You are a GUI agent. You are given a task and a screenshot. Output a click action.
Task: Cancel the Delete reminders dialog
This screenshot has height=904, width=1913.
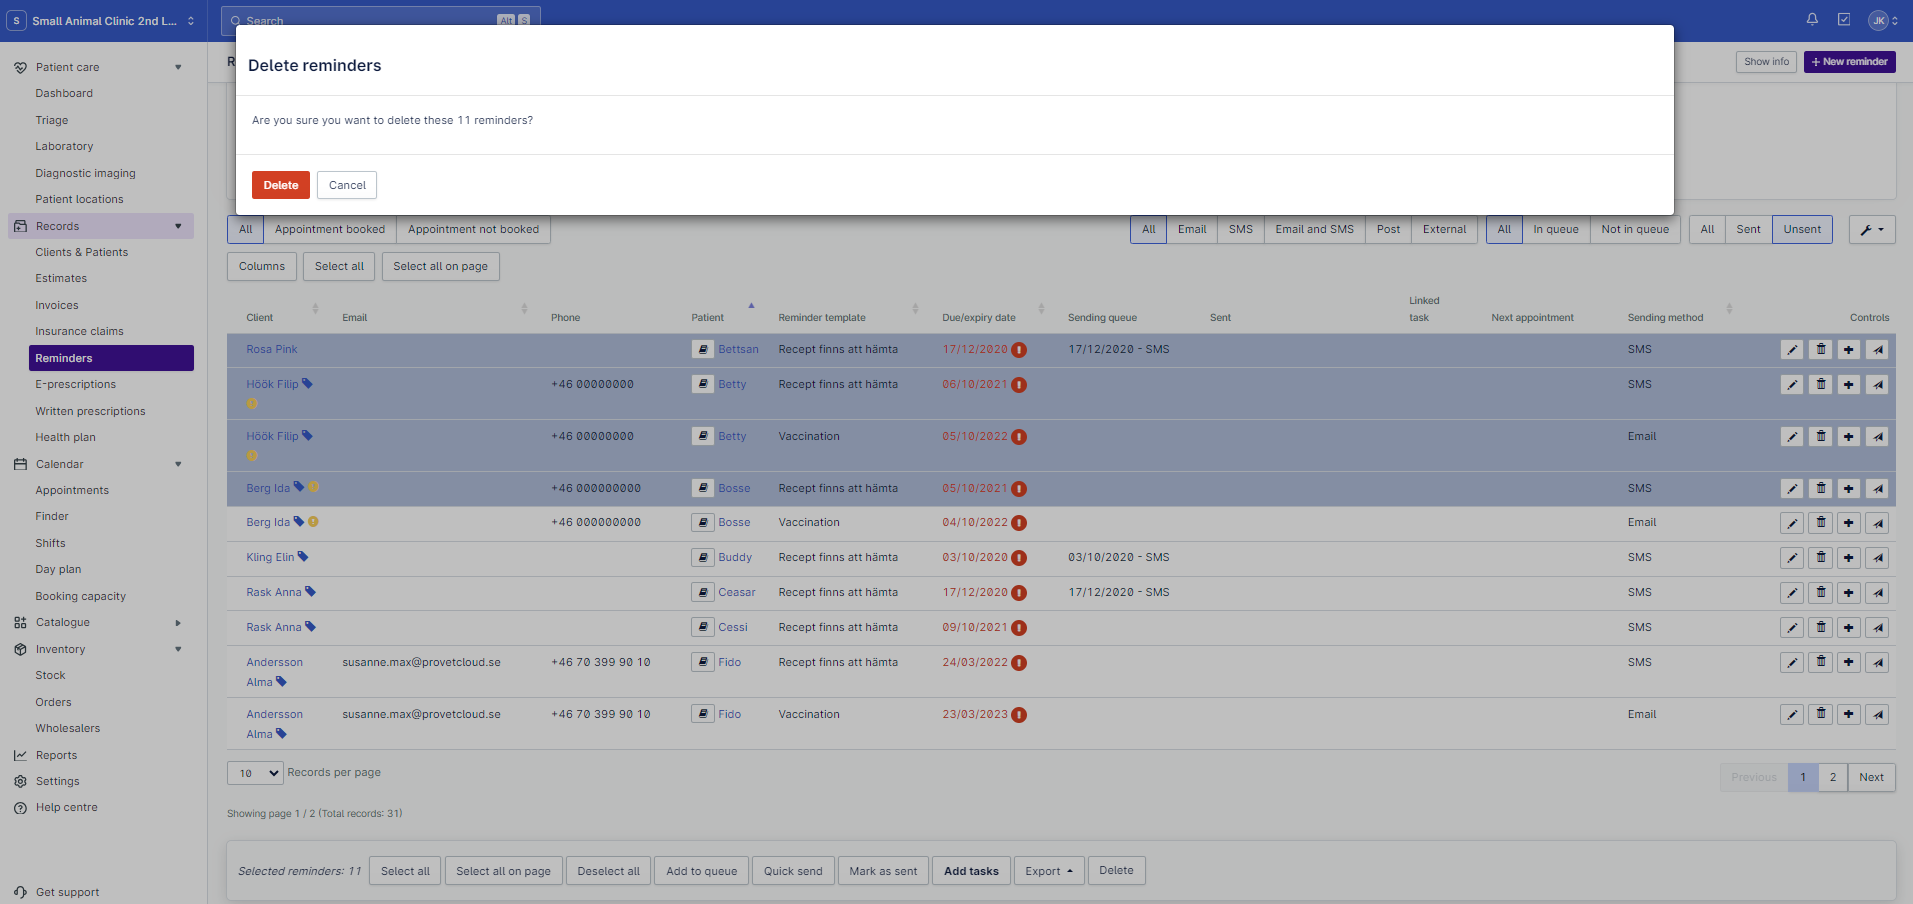coord(347,185)
